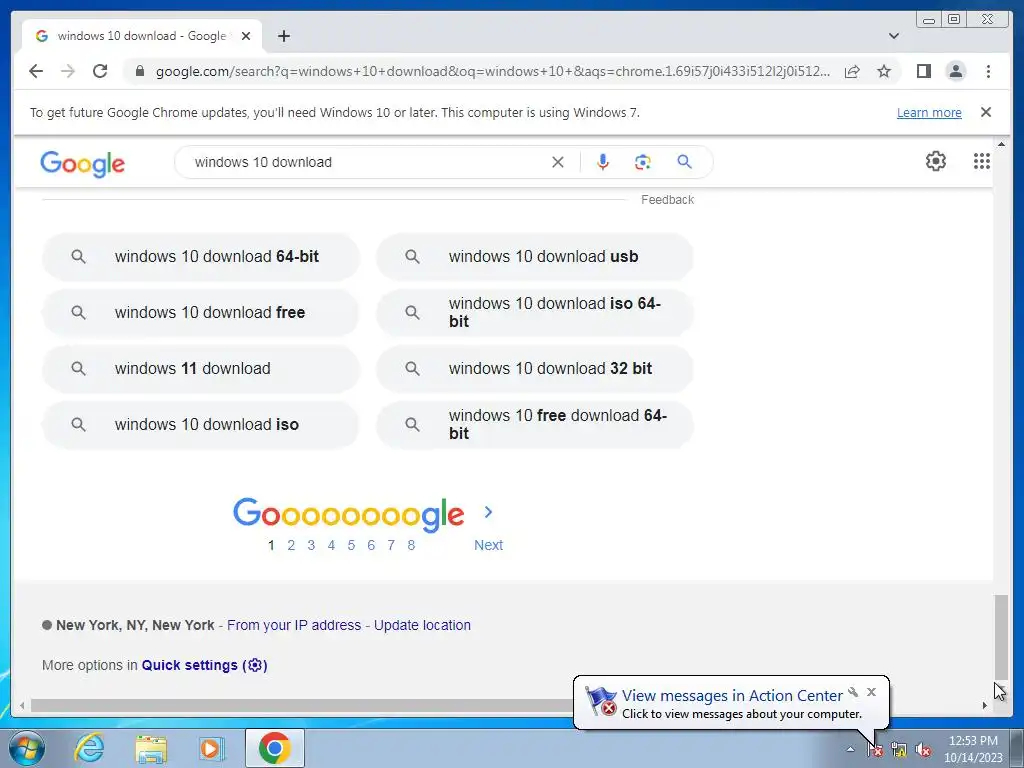Screen dimensions: 1024x768
Task: Click Update location link
Action: coord(422,626)
